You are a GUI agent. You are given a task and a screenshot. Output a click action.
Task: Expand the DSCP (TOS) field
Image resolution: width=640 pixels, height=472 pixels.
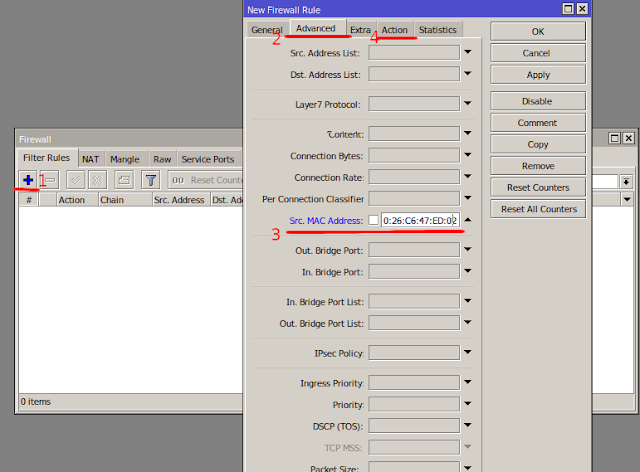click(x=468, y=425)
